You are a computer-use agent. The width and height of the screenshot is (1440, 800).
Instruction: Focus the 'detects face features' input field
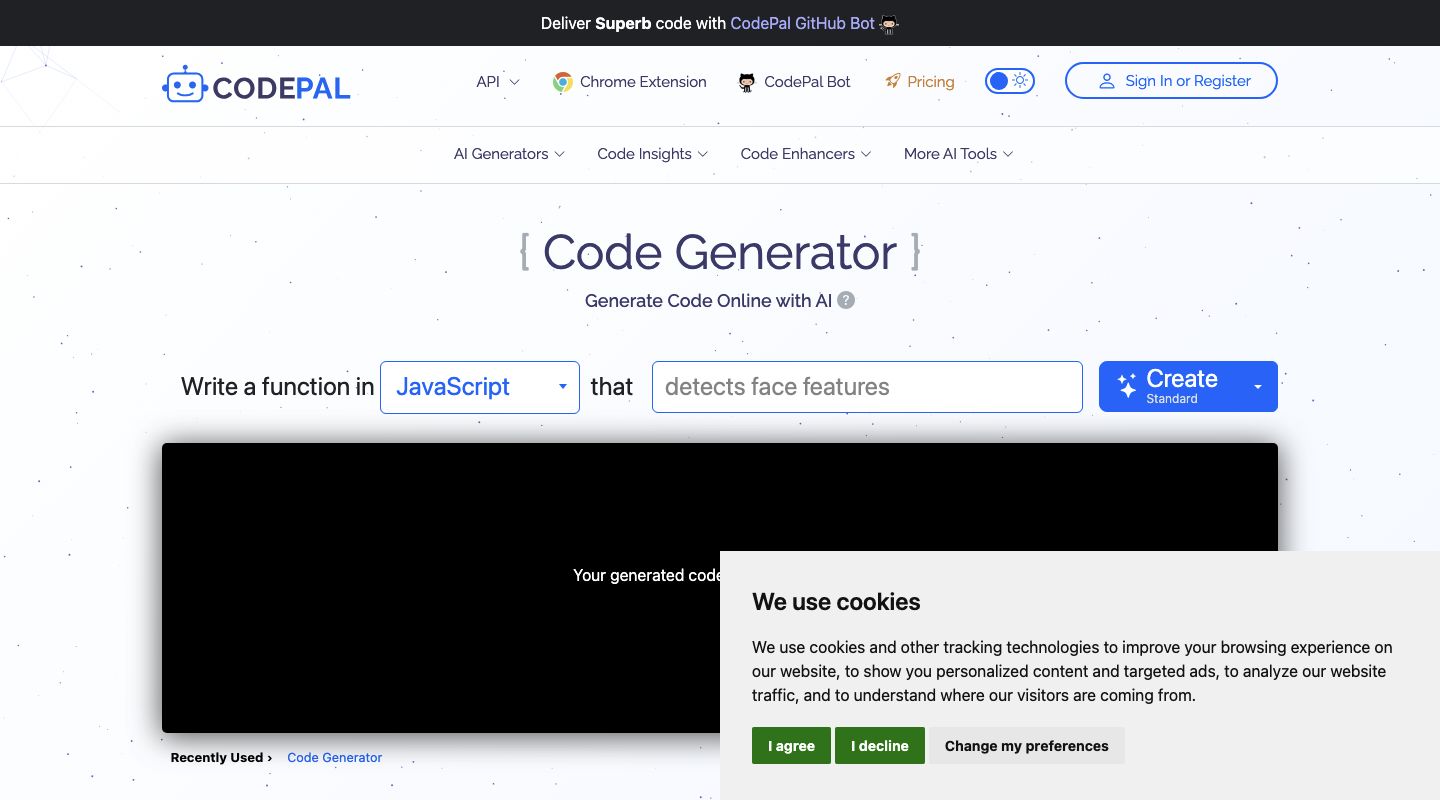click(867, 387)
